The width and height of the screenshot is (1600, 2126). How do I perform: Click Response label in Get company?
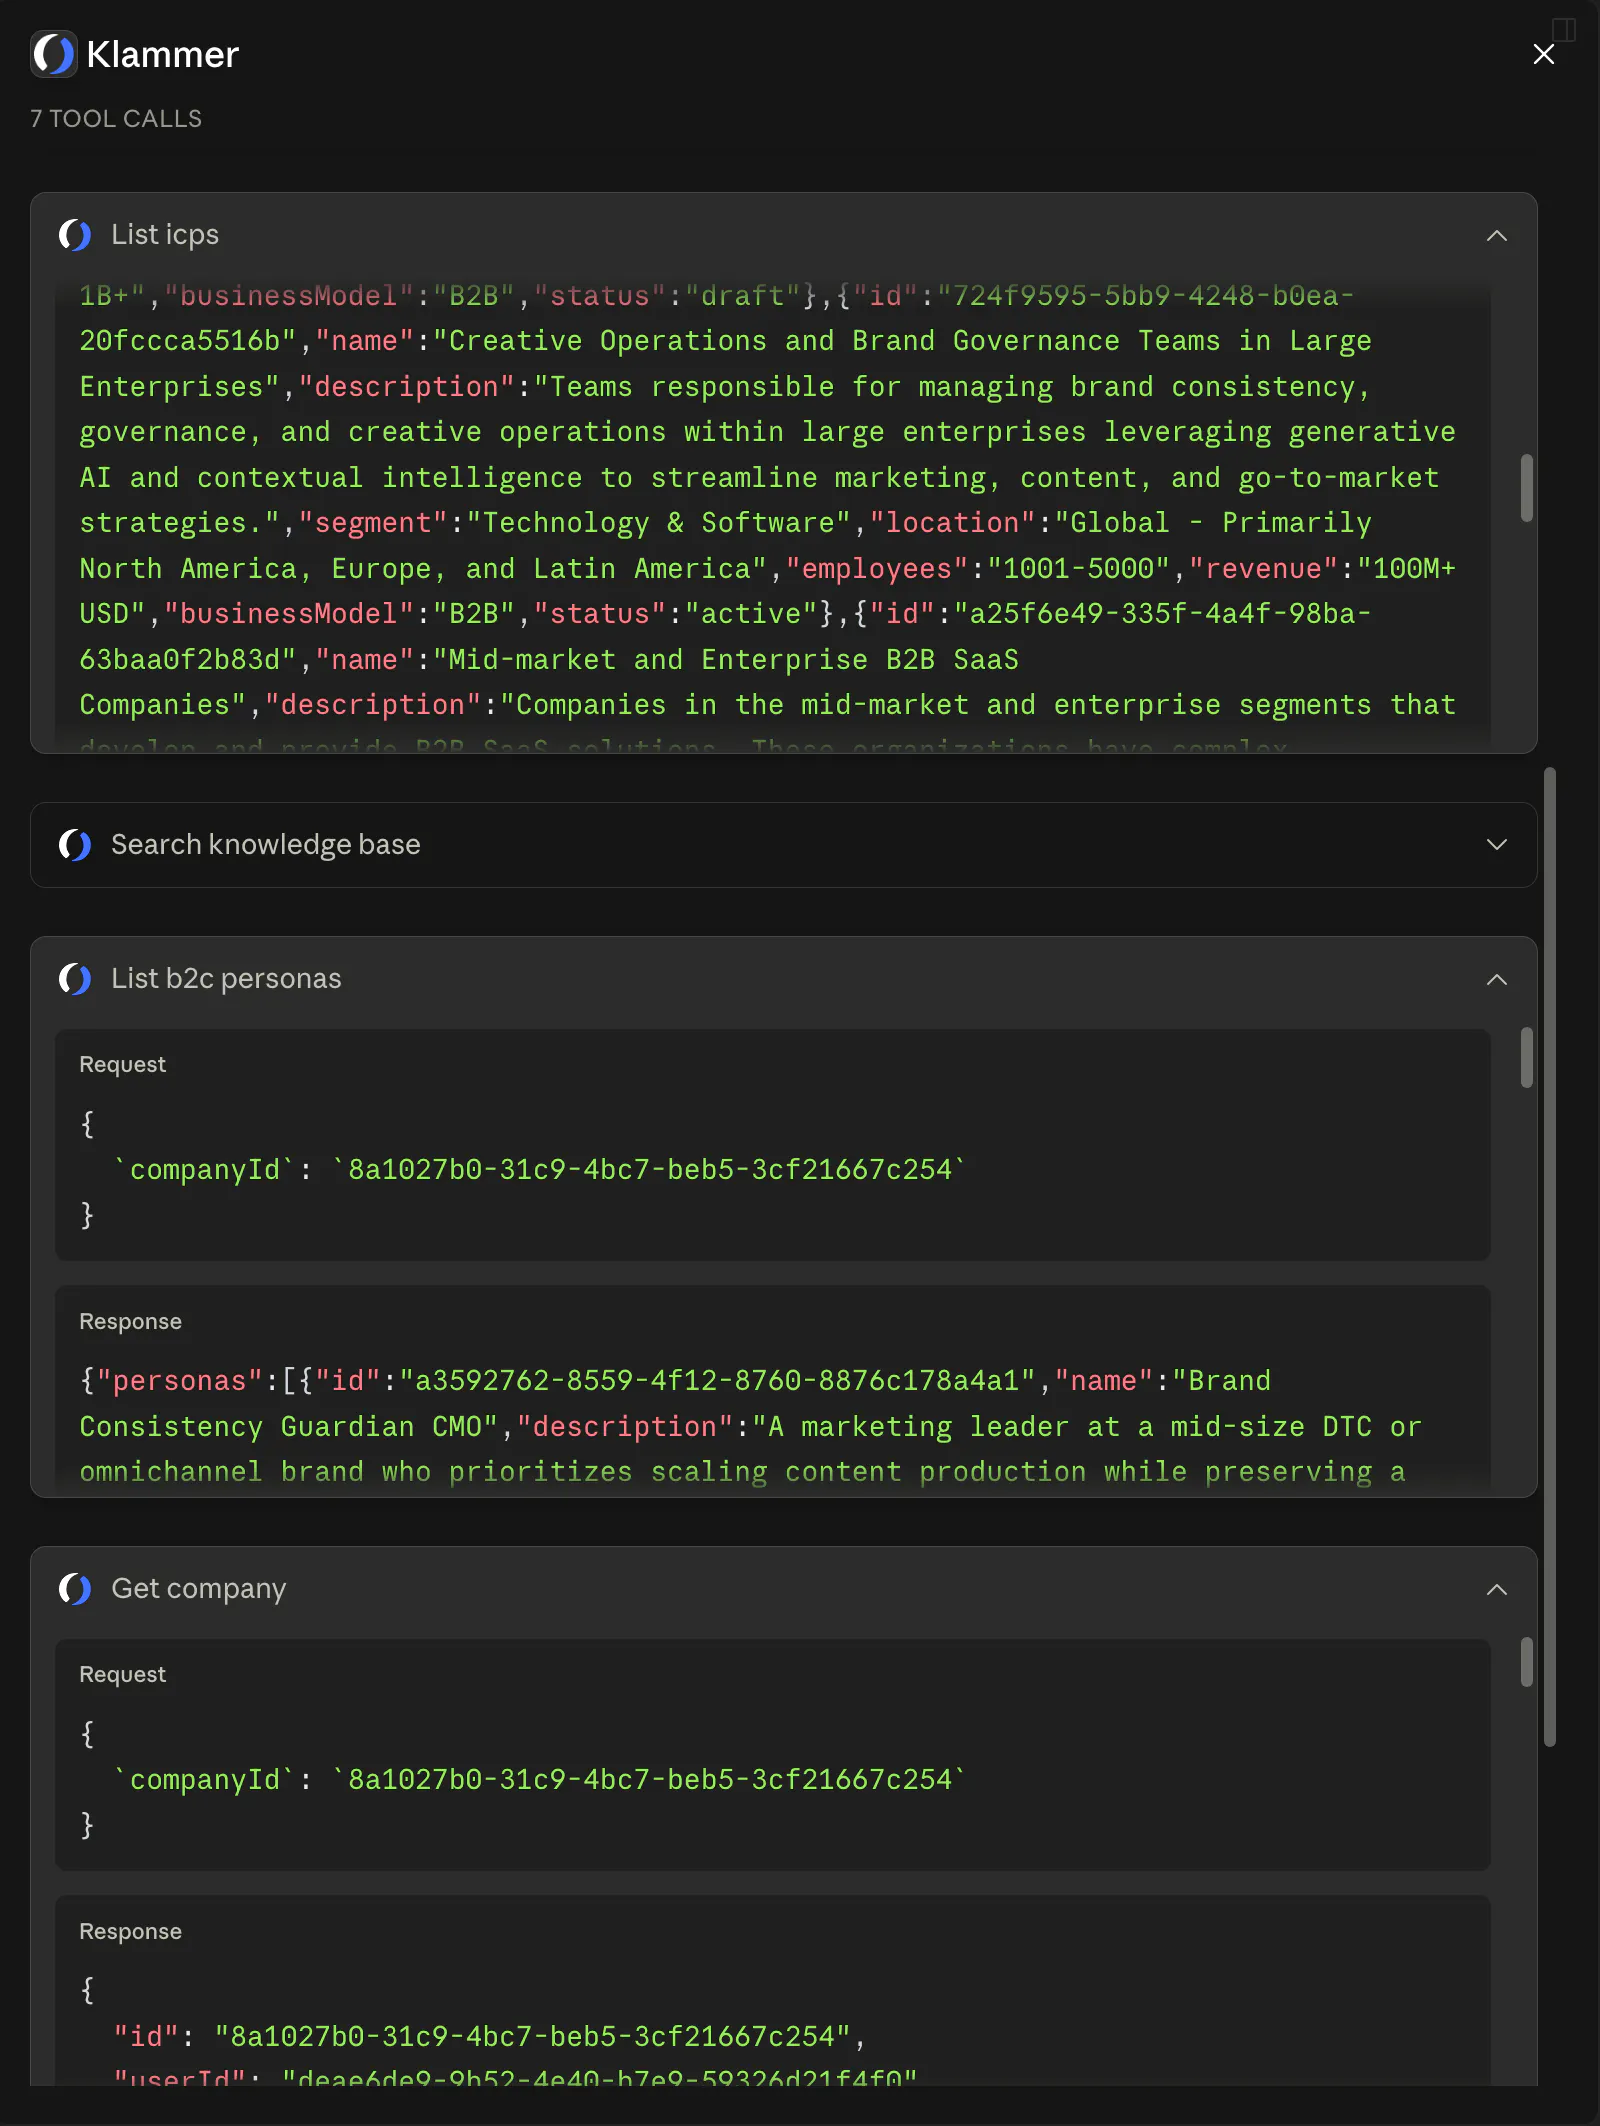pos(130,1931)
